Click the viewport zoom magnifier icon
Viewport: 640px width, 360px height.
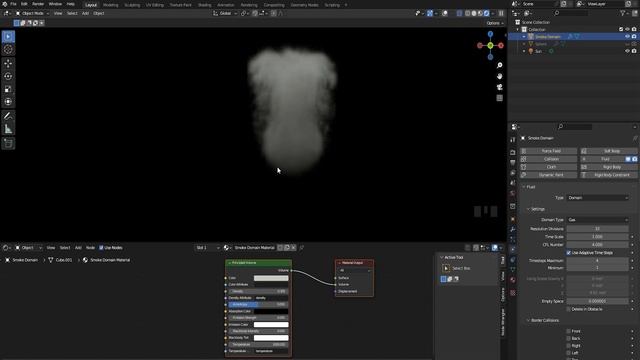500,65
